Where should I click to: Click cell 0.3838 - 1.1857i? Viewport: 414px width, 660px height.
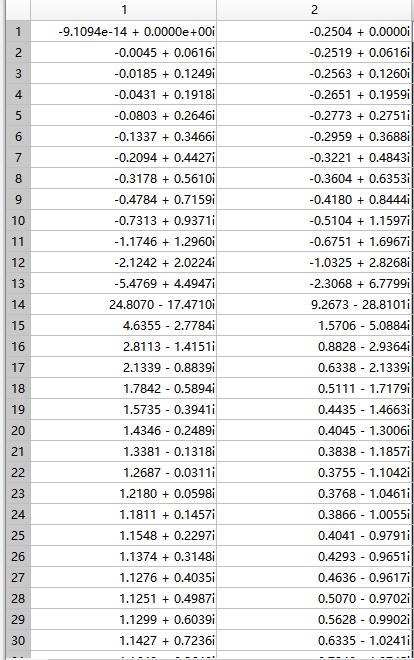[314, 451]
